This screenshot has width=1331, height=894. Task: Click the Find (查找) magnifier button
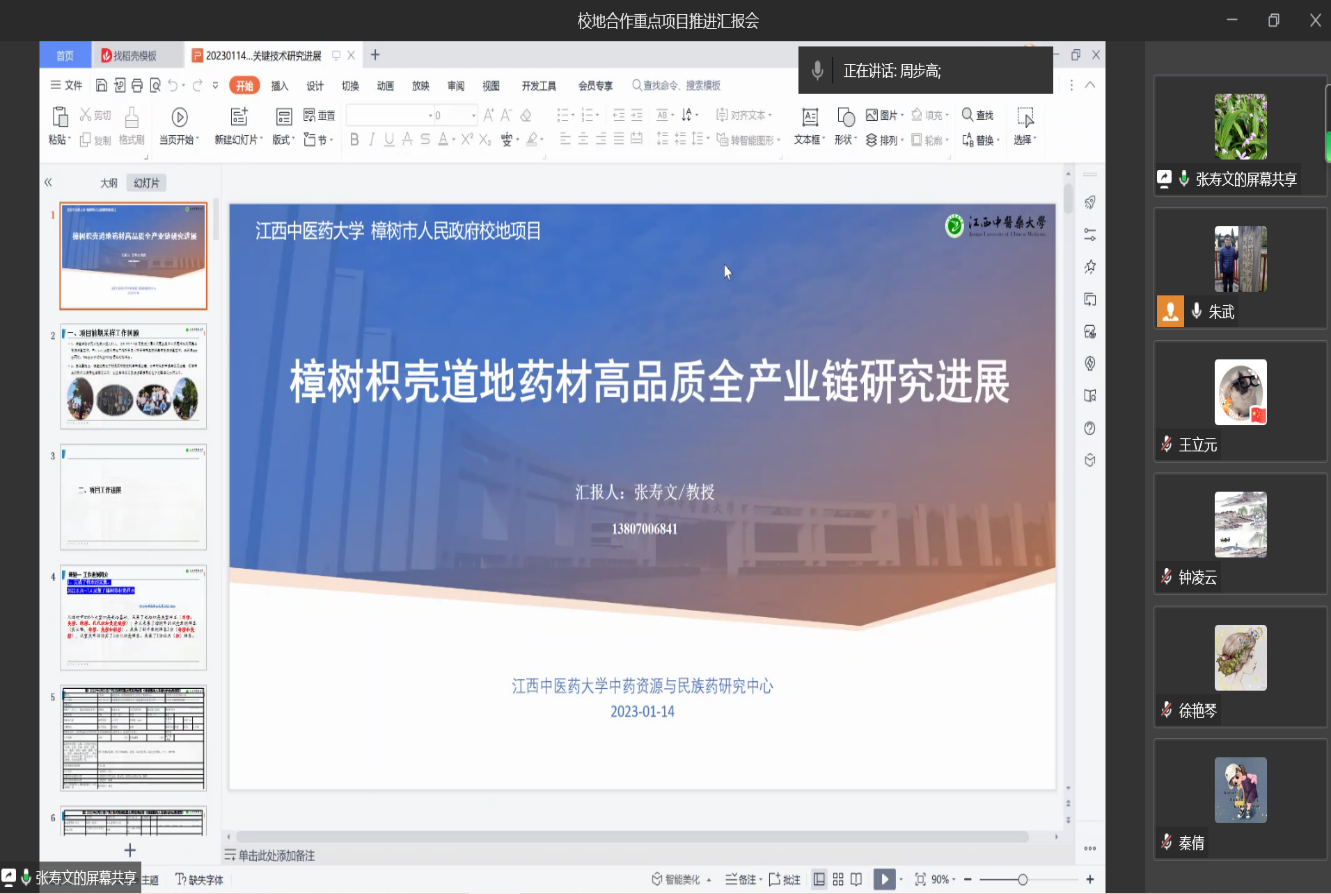pos(978,115)
